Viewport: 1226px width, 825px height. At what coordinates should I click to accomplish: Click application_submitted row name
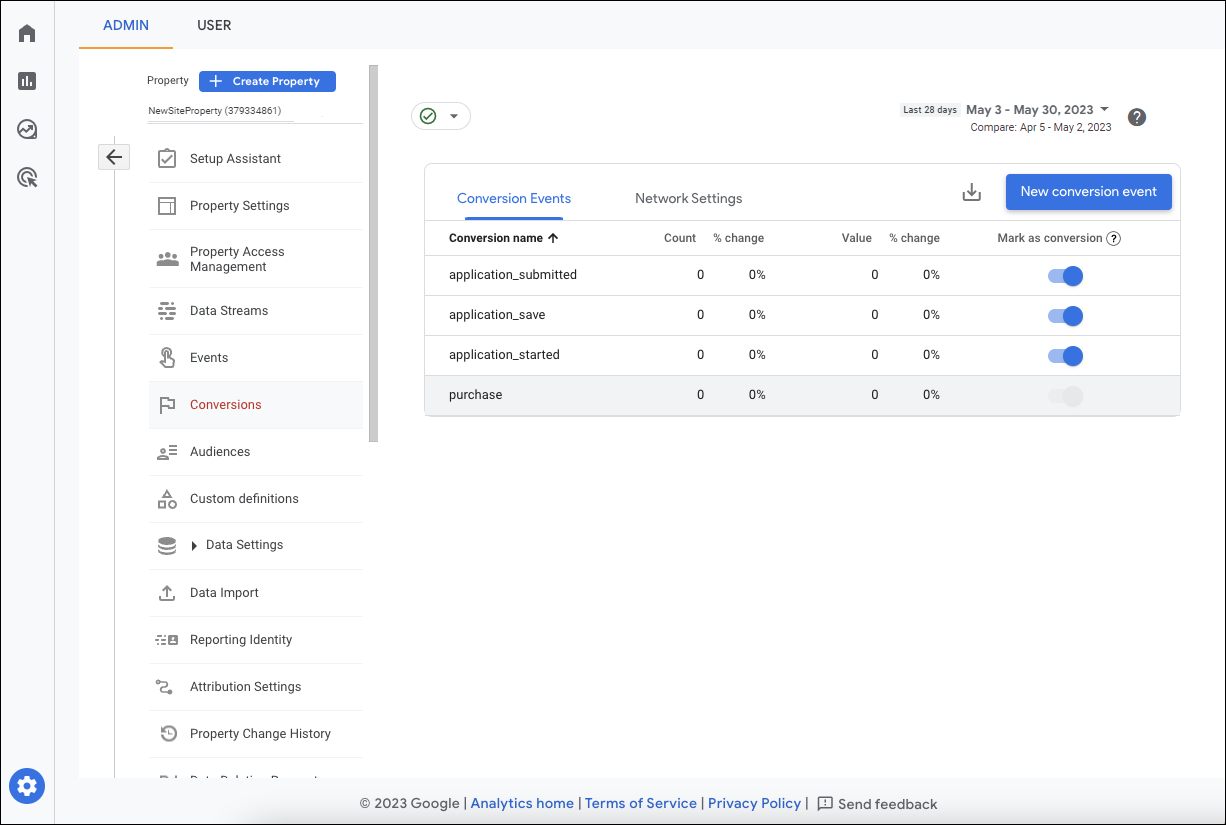coord(513,275)
